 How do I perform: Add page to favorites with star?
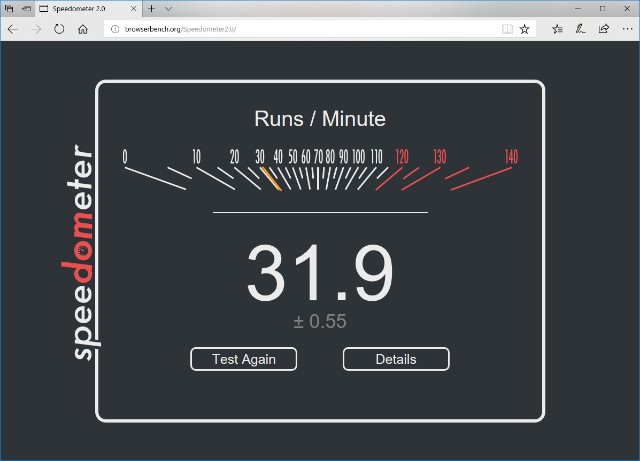[525, 29]
